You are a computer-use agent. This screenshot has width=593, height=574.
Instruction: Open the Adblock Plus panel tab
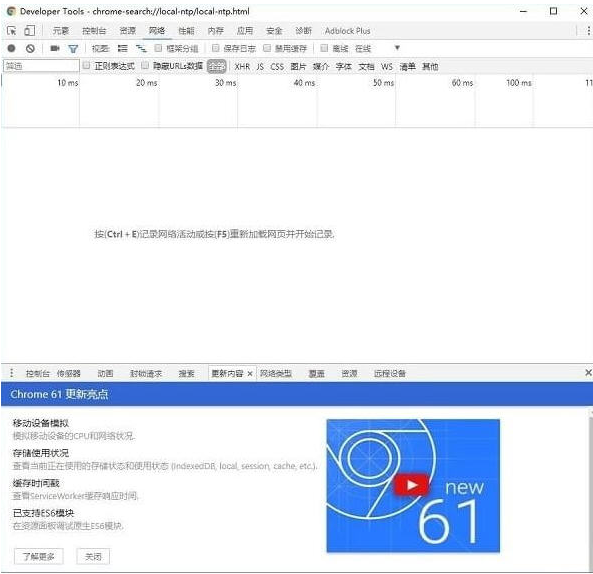348,31
